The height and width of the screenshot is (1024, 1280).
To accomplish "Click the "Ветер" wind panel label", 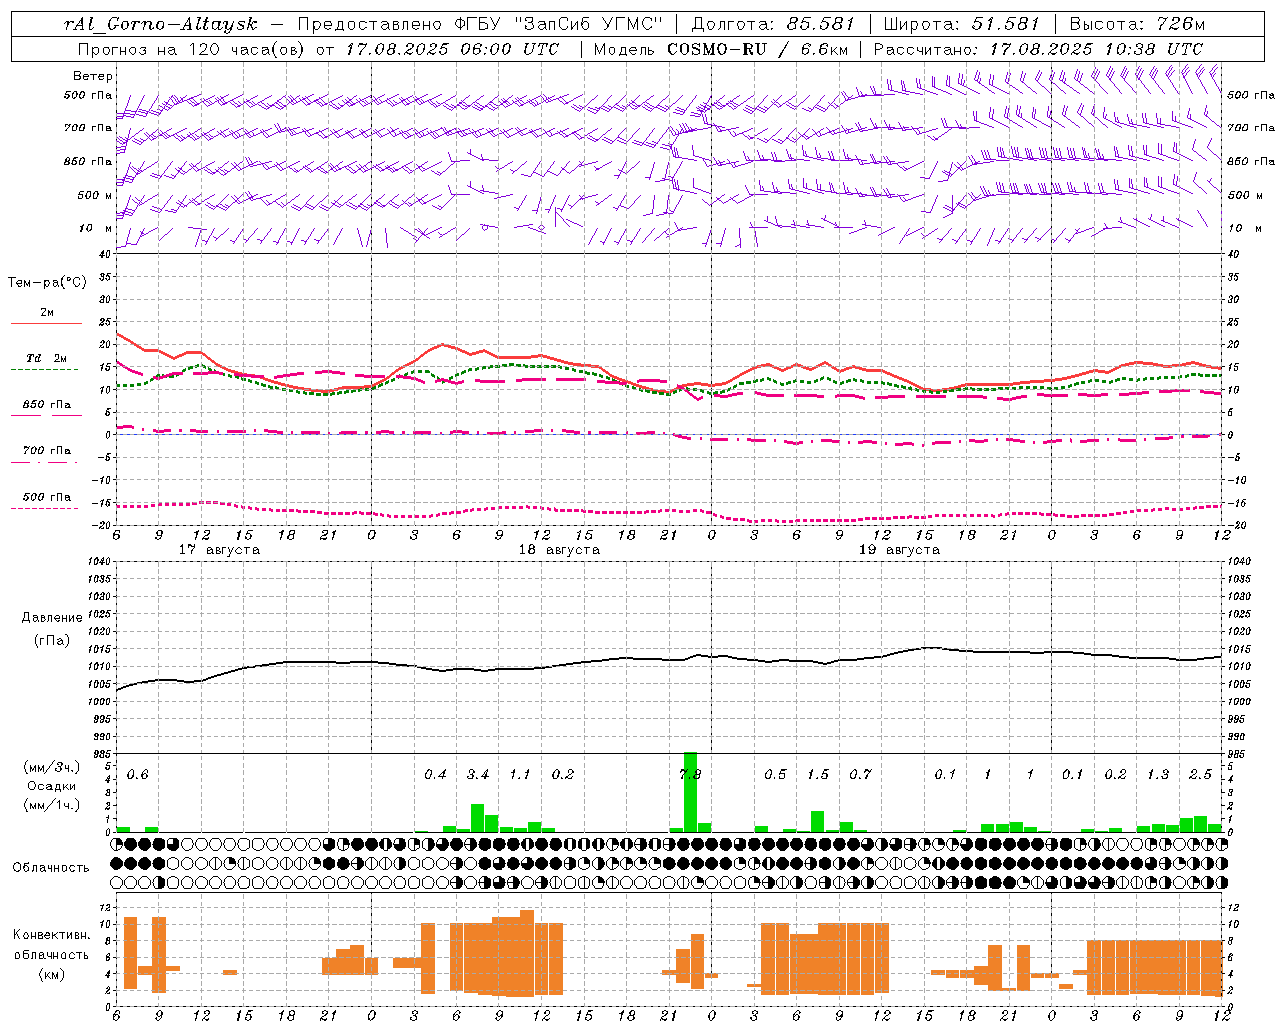I will pos(93,76).
